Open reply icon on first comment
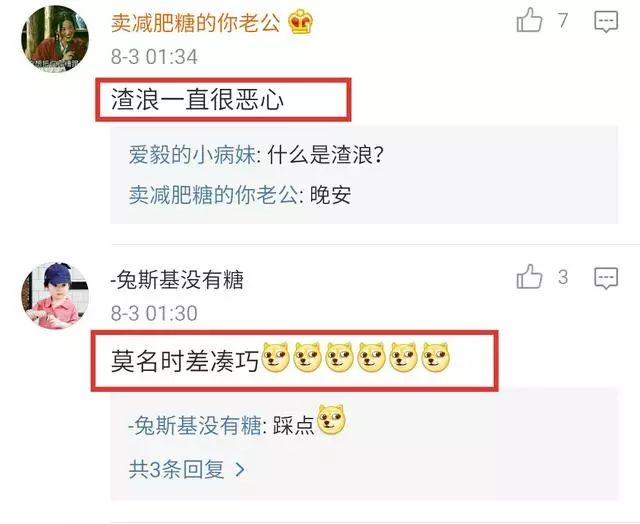Screen dimensions: 640x524 (606, 21)
